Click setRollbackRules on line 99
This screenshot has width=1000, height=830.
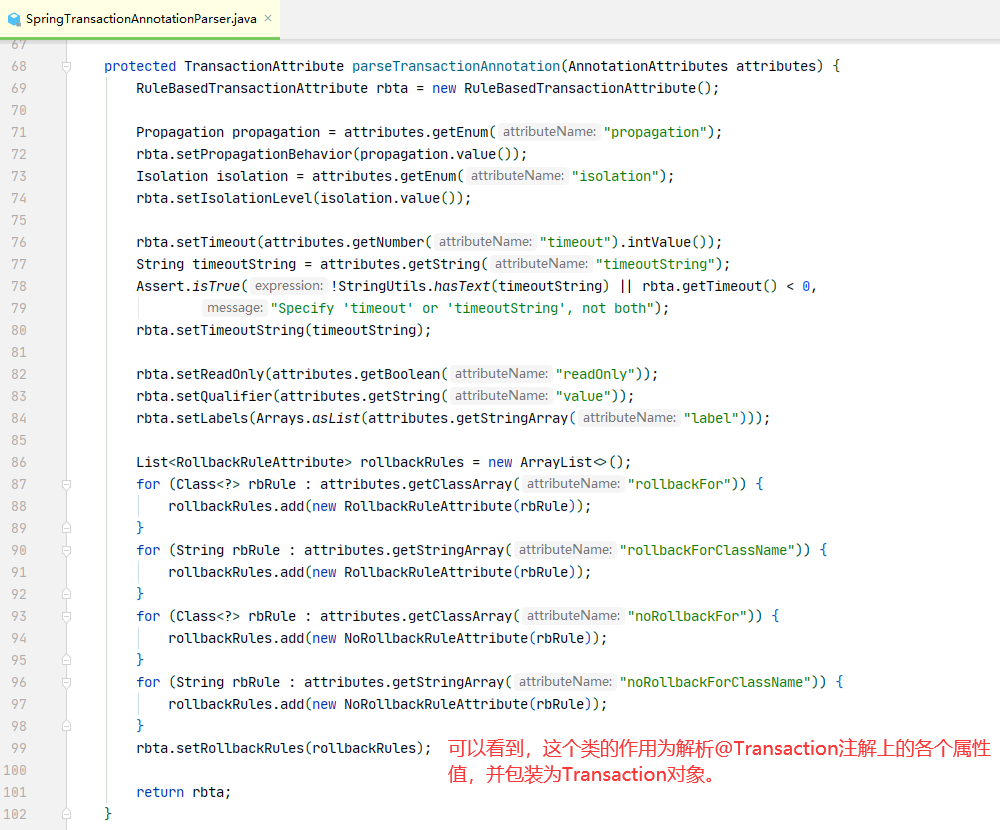pos(240,748)
